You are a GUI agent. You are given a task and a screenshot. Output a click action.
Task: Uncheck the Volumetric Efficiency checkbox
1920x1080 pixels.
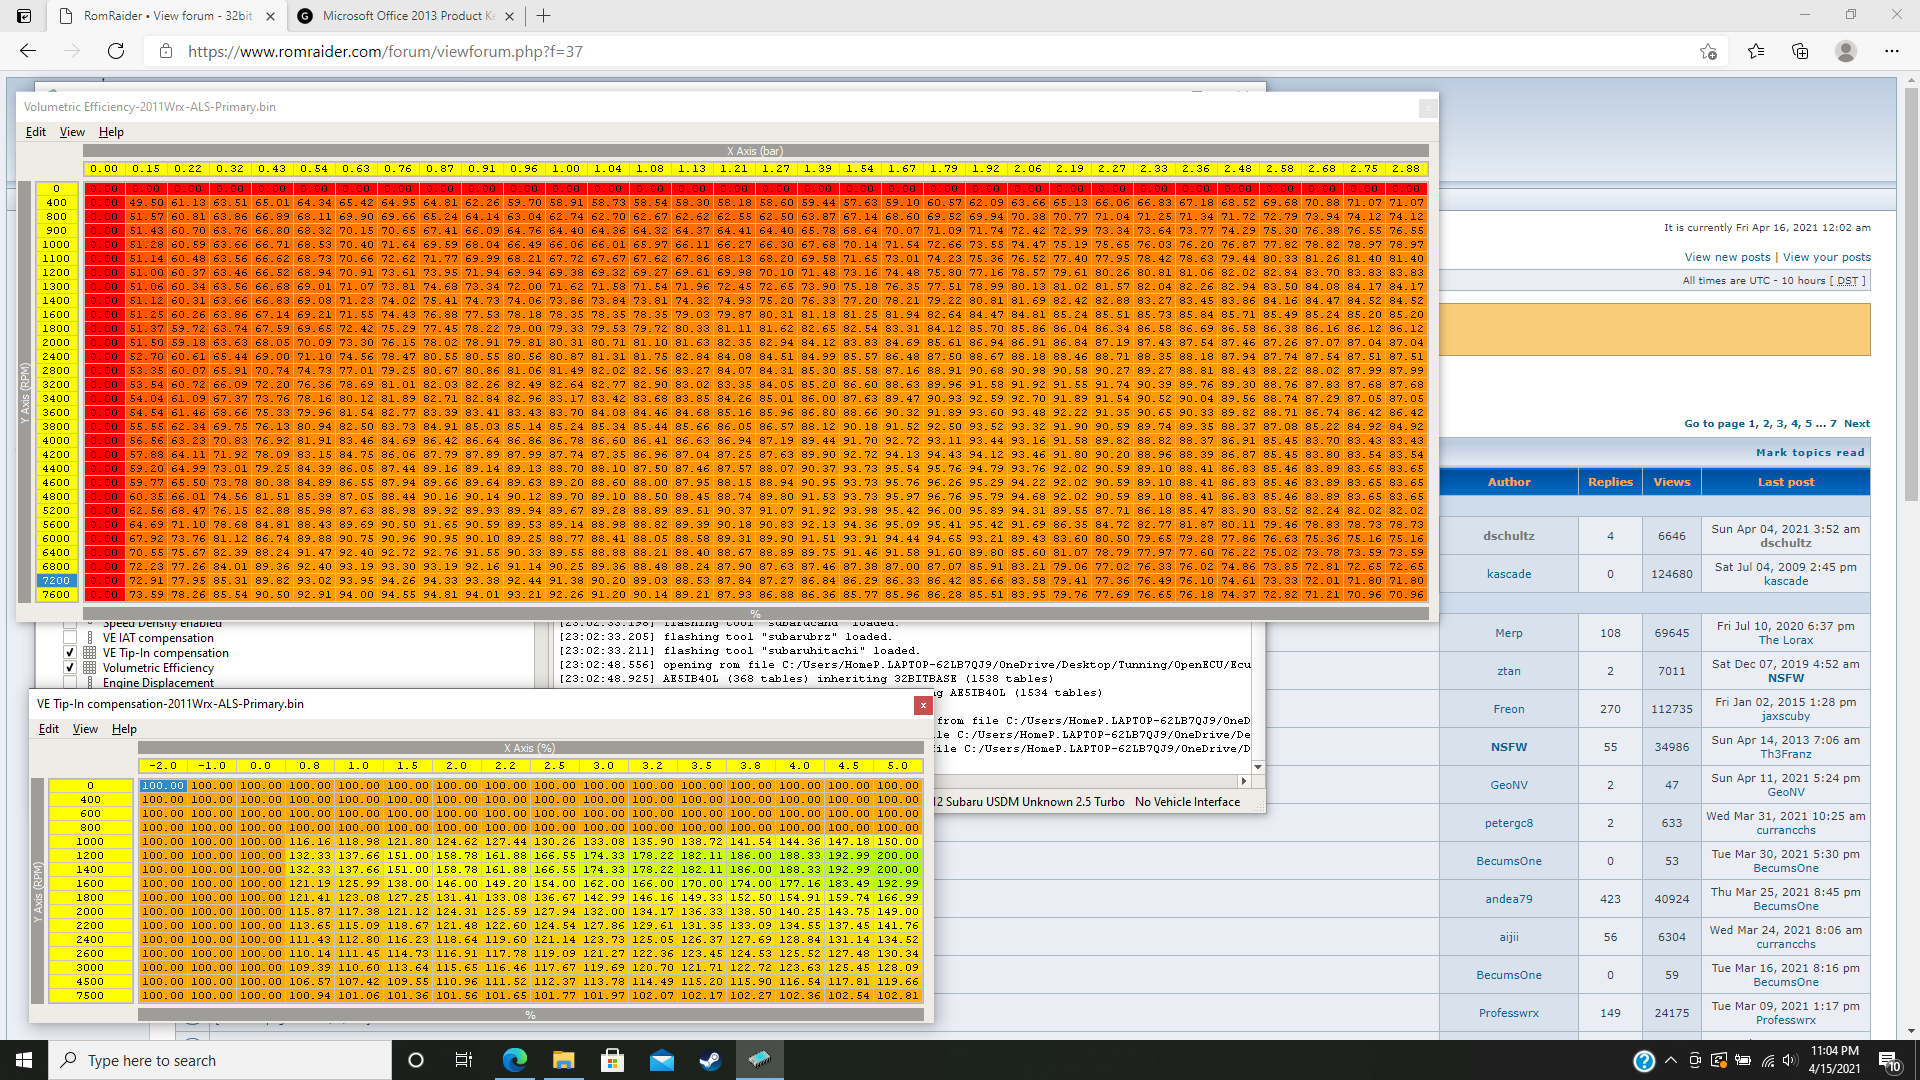click(70, 668)
